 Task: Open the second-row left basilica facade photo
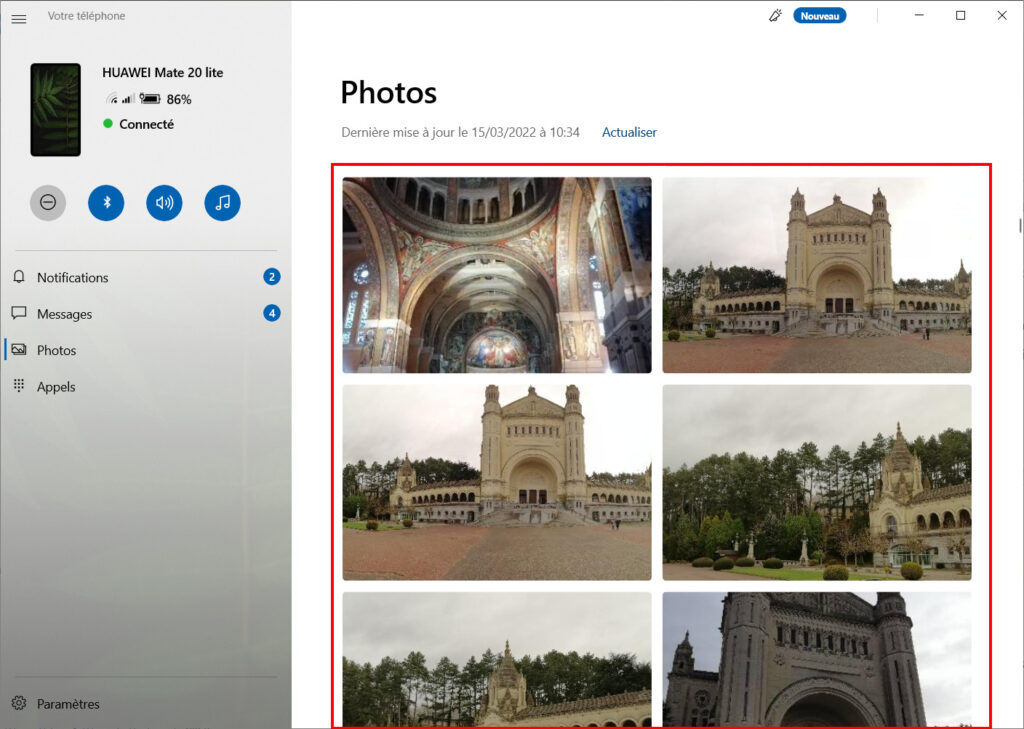497,482
